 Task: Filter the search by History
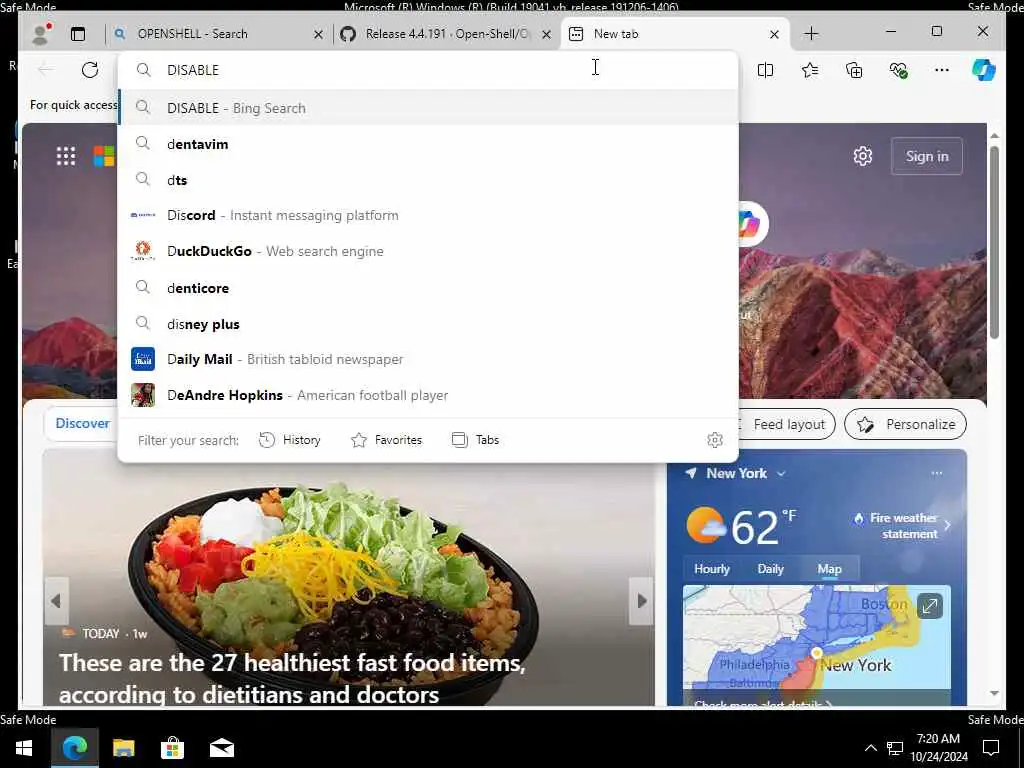pos(289,440)
